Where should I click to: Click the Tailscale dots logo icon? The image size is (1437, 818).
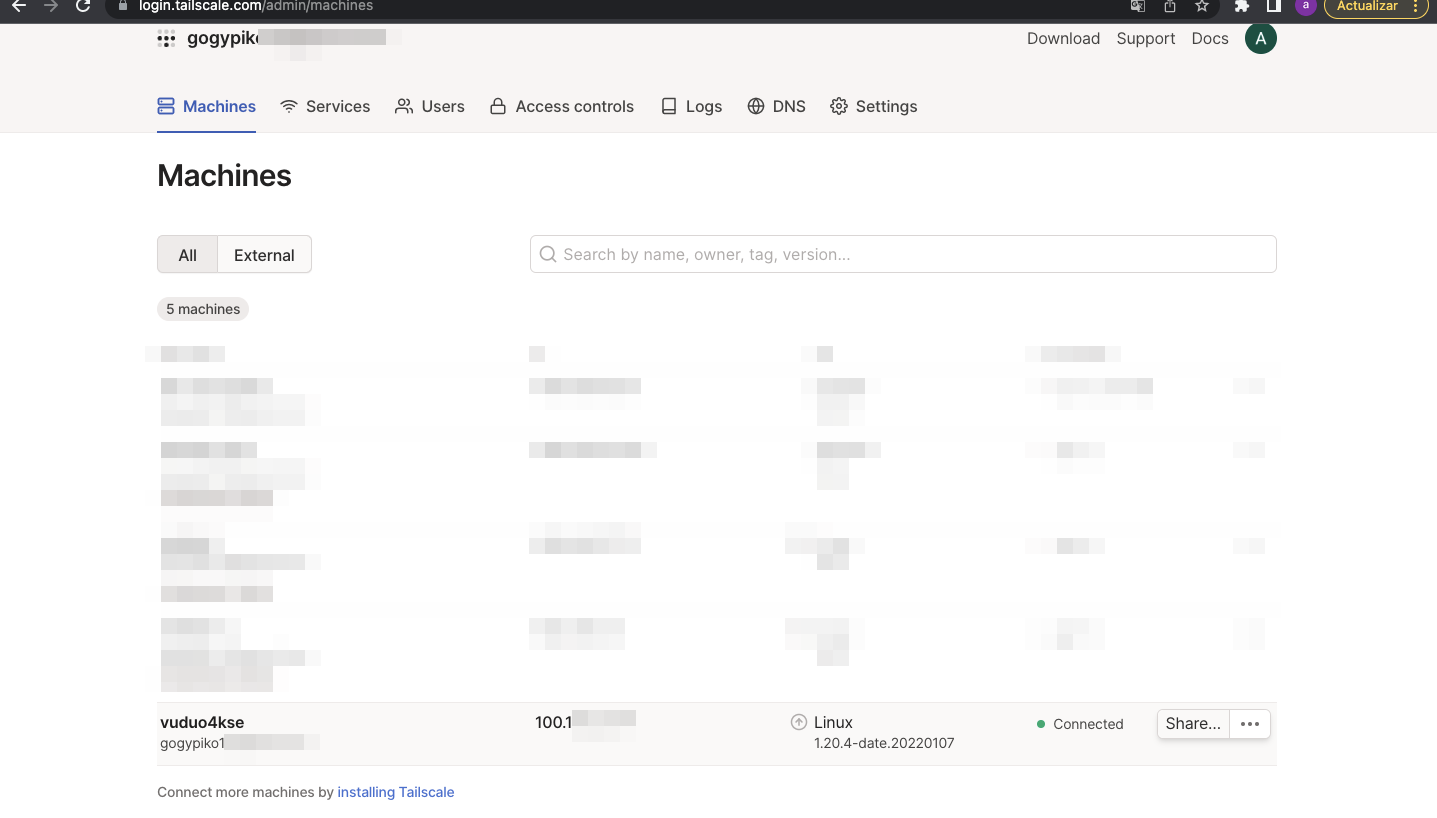tap(166, 39)
